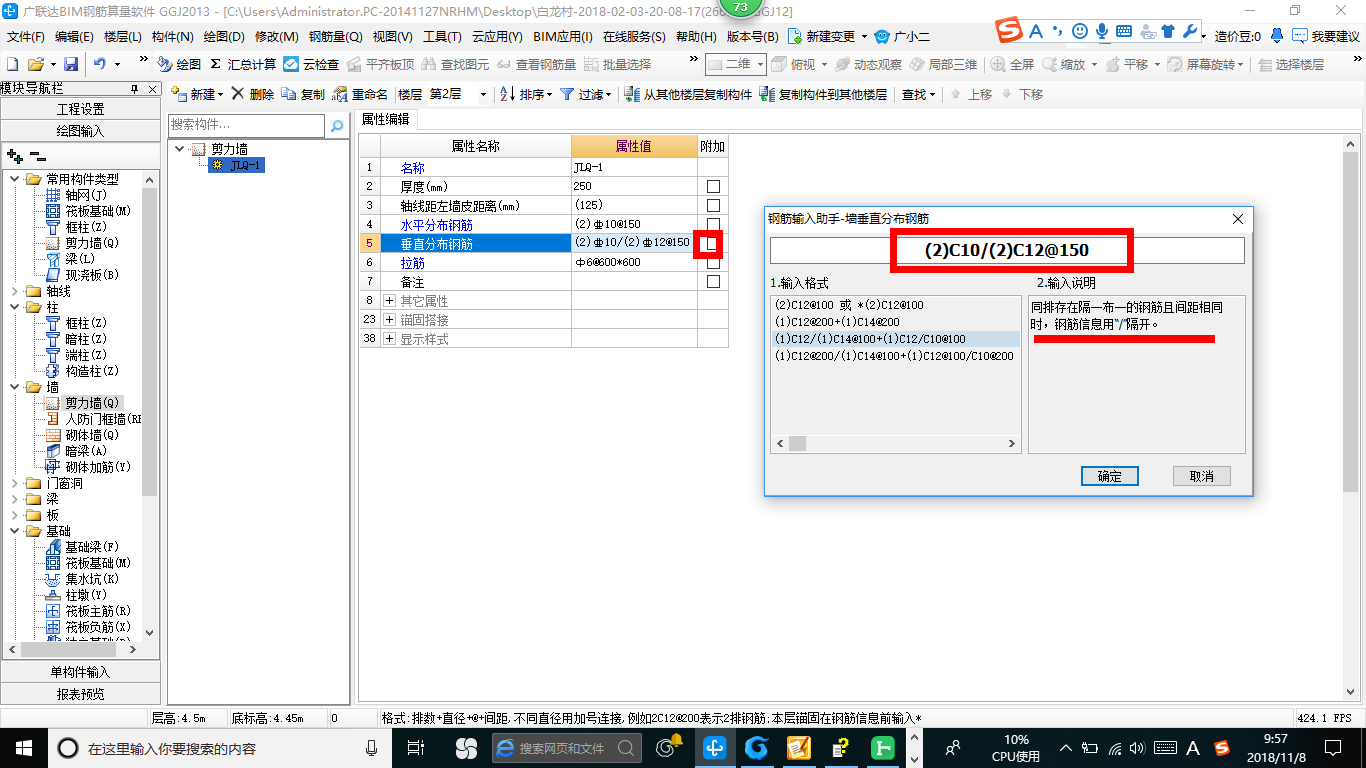This screenshot has width=1366, height=768.
Task: Open the 绘图 drawing mode
Action: (x=179, y=64)
